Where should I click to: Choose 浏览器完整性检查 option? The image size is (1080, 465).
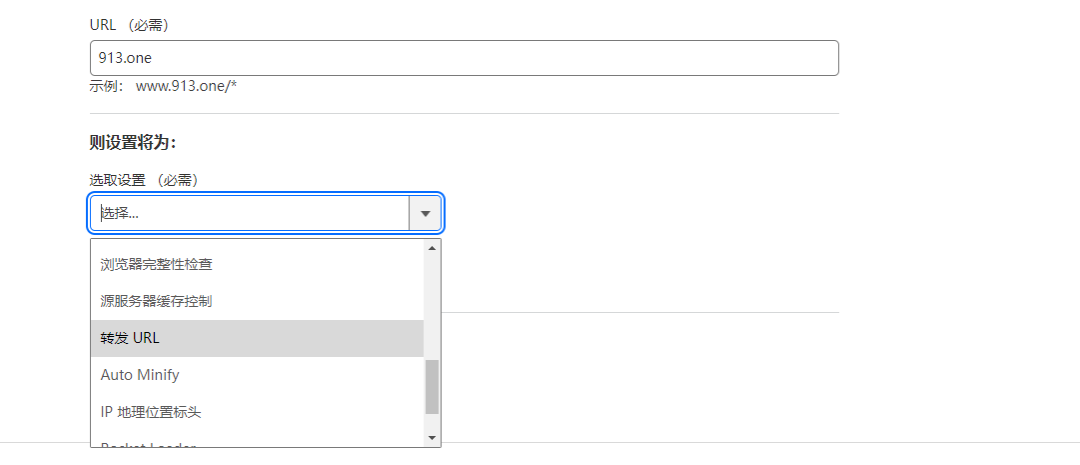(x=156, y=265)
